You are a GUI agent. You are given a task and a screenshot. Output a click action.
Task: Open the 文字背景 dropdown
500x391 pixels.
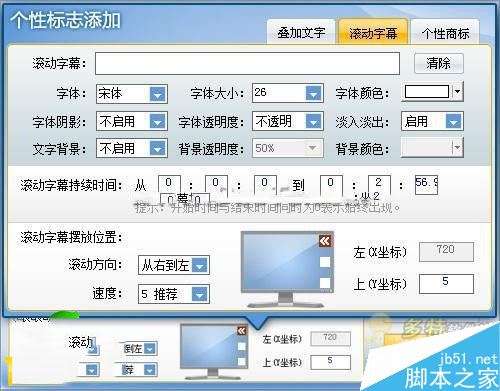click(x=132, y=148)
